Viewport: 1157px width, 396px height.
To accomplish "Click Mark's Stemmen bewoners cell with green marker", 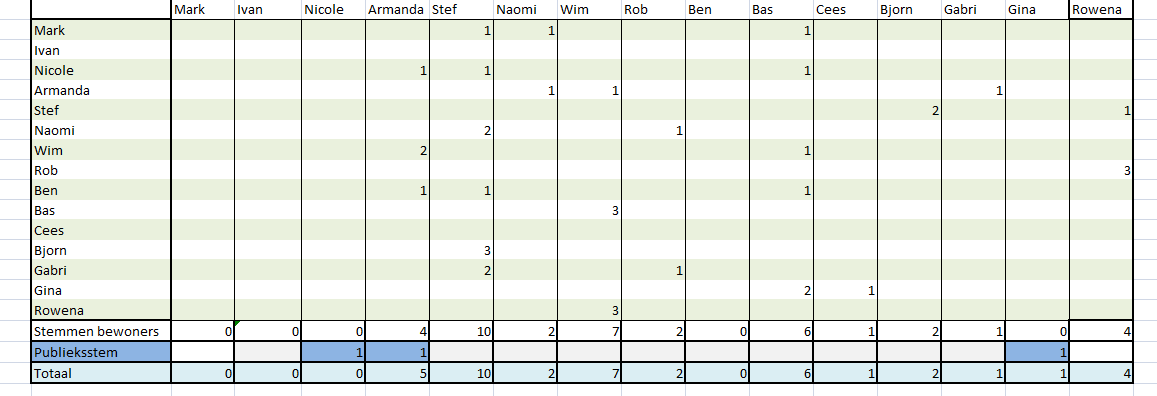I will [x=202, y=330].
